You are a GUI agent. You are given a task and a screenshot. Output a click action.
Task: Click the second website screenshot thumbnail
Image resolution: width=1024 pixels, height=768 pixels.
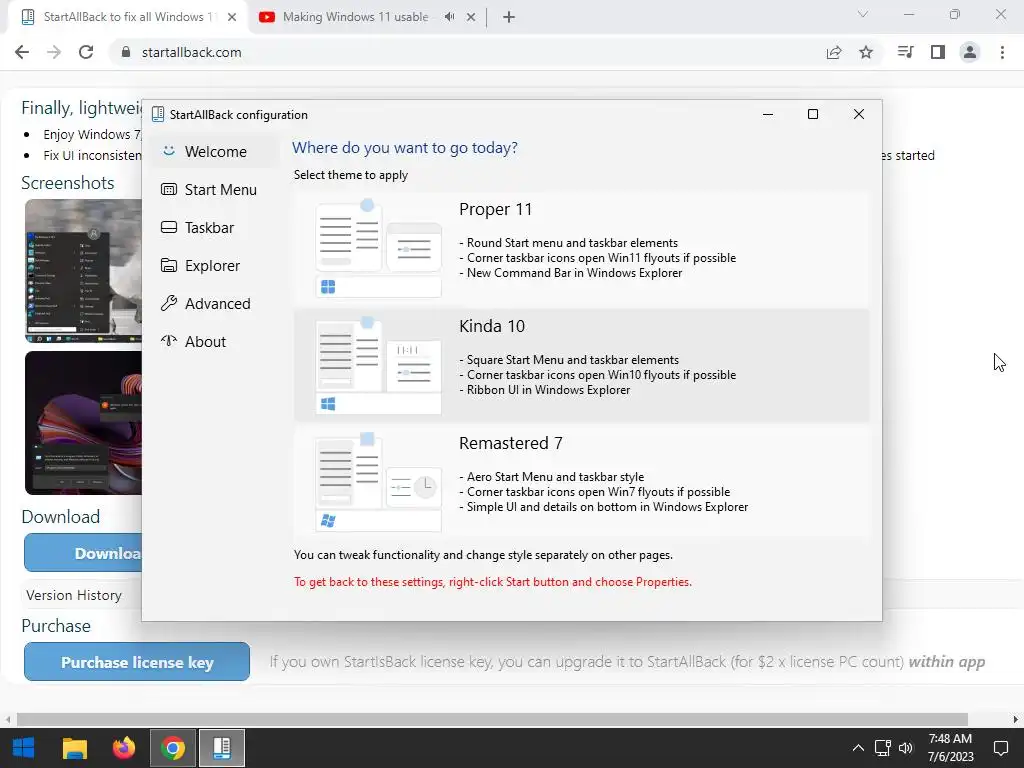click(83, 423)
